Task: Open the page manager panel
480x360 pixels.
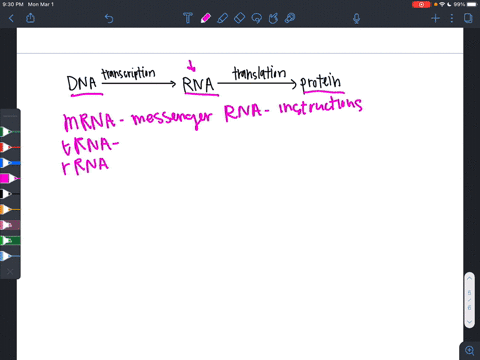Action: click(x=468, y=18)
